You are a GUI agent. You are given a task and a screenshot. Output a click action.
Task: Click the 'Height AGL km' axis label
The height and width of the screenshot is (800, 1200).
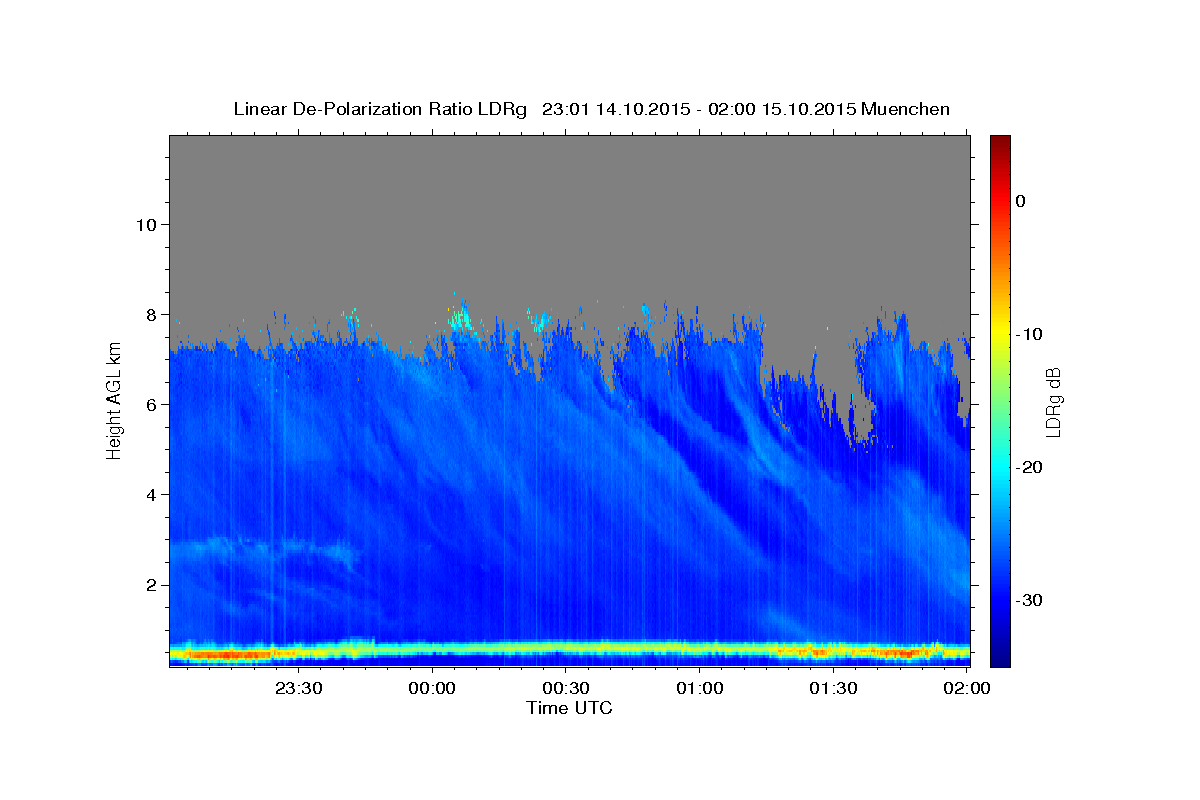coord(115,401)
